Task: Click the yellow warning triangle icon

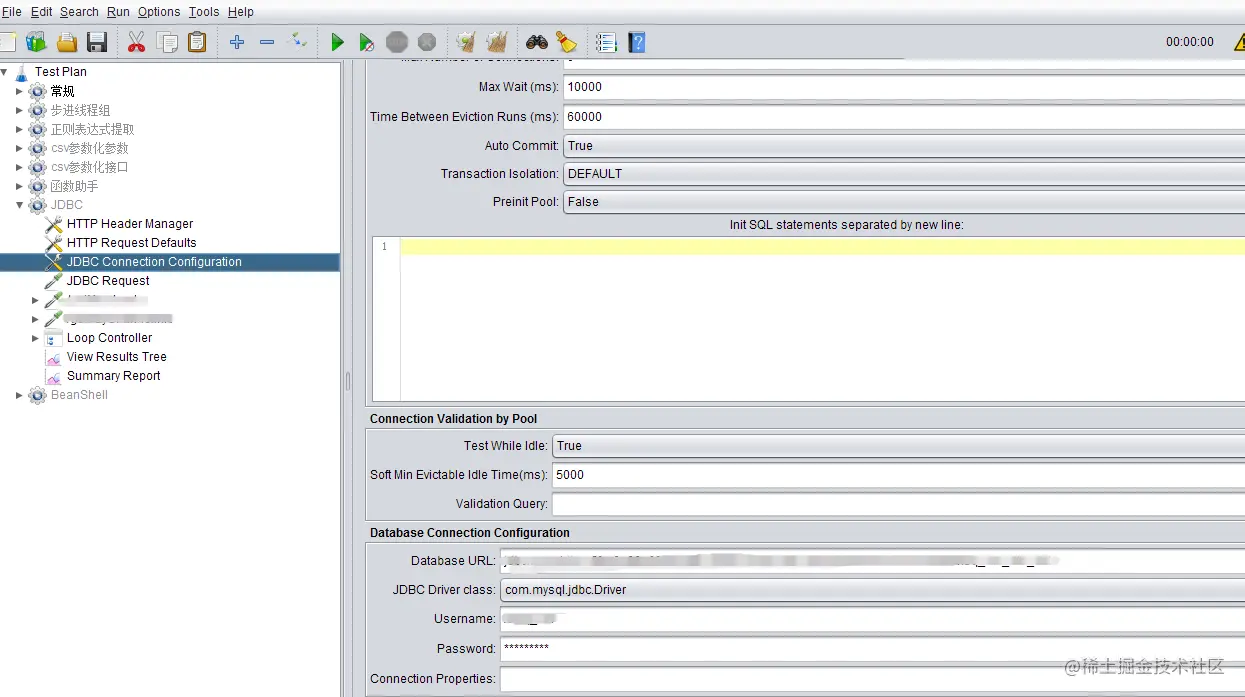Action: [x=1239, y=42]
